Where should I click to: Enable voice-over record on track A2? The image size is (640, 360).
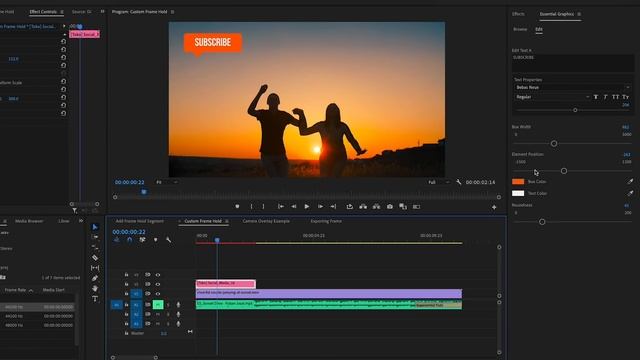pos(178,314)
